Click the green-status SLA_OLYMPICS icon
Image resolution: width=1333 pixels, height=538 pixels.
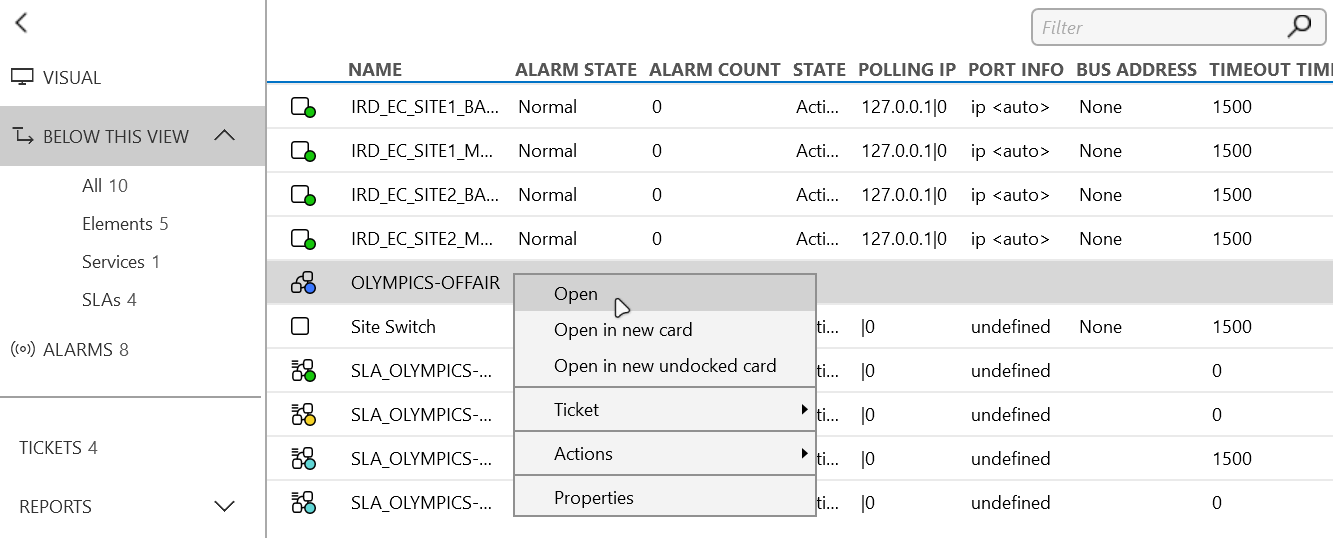(x=303, y=371)
